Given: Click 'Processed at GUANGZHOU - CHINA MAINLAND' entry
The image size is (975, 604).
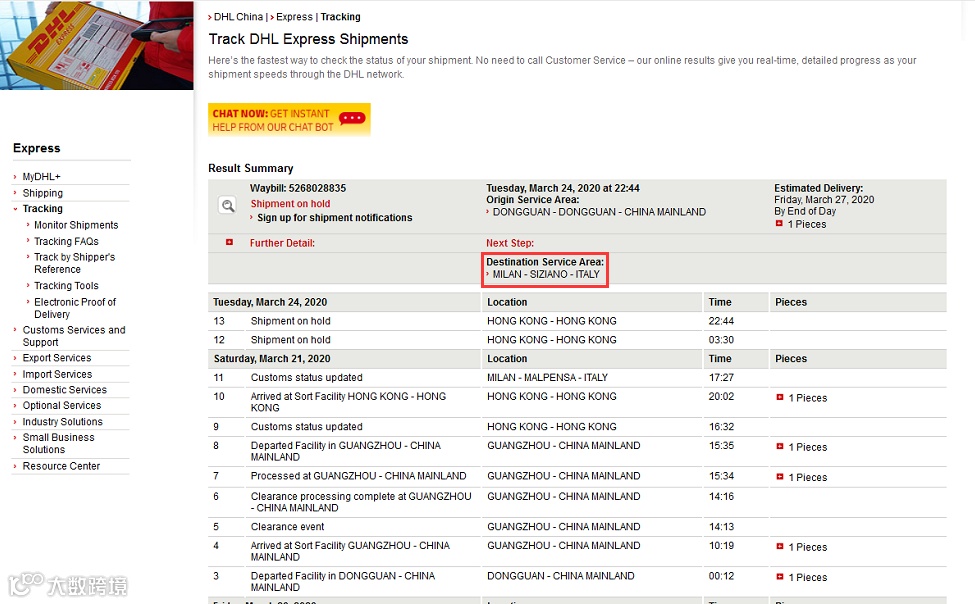Looking at the screenshot, I should [358, 476].
